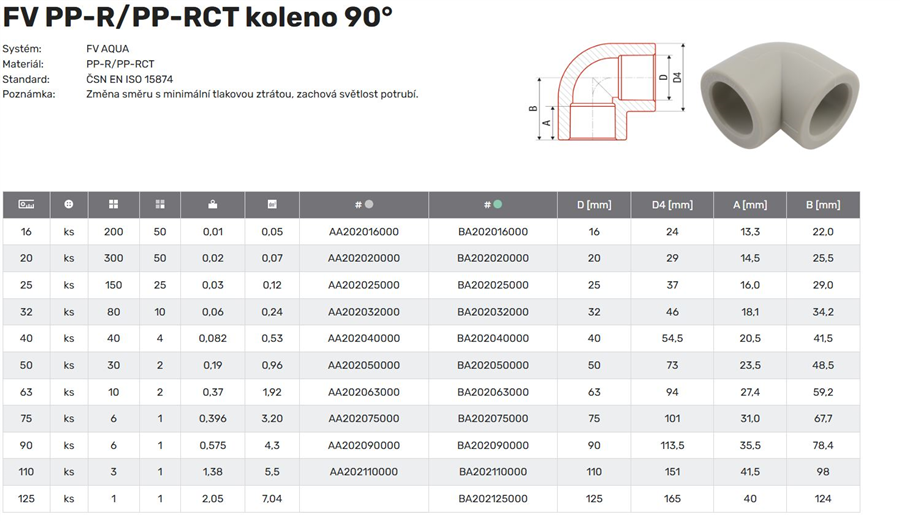Click the weight icon column header
The image size is (900, 521).
212,204
